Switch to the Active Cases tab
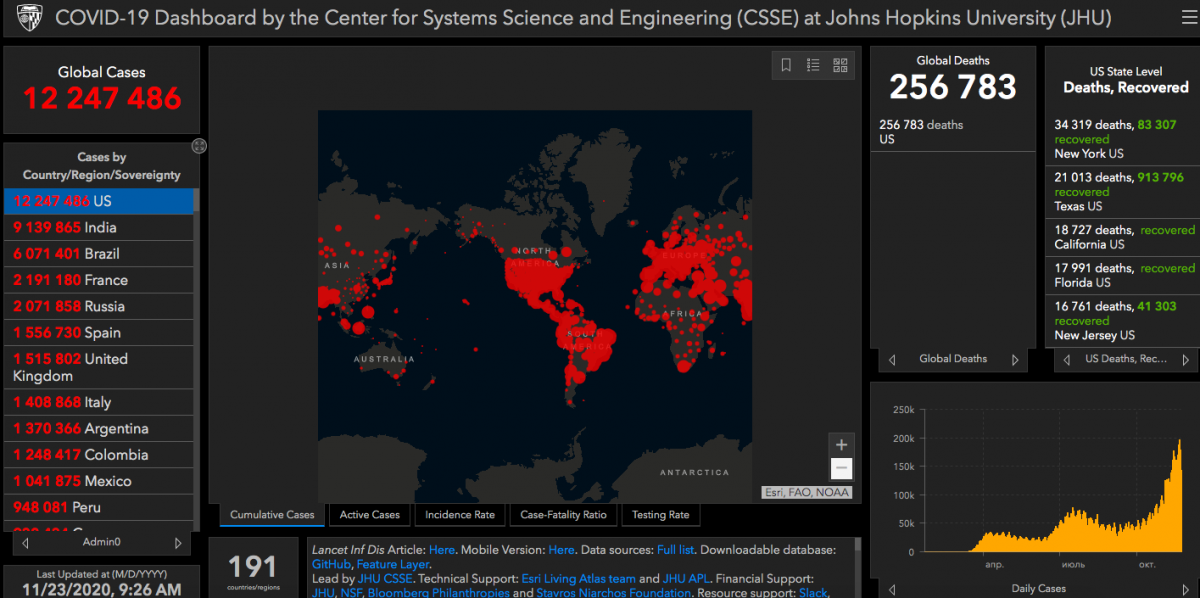Viewport: 1200px width, 598px height. [370, 515]
